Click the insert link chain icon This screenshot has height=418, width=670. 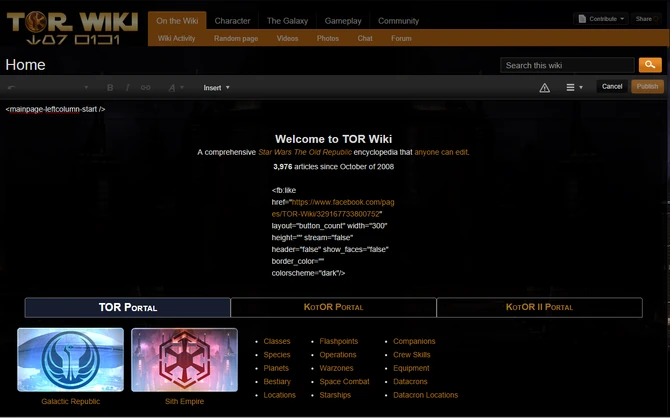coord(146,87)
